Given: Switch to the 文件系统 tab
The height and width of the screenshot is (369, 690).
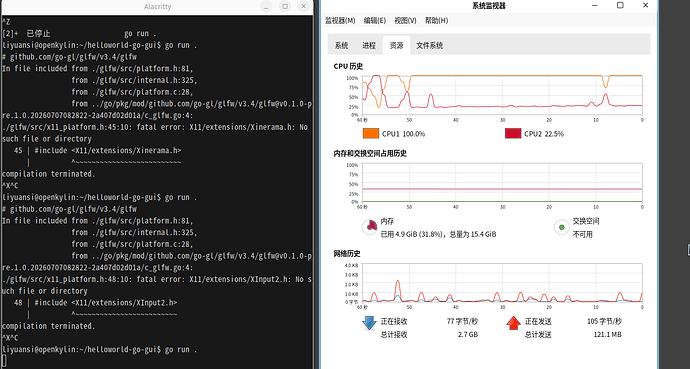Looking at the screenshot, I should click(429, 45).
